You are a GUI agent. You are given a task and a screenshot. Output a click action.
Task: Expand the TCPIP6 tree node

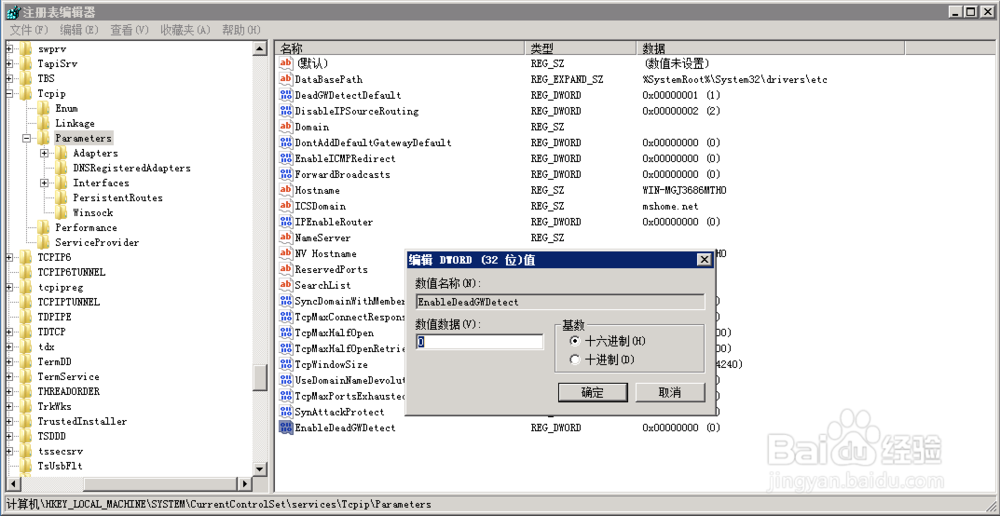(x=9, y=257)
